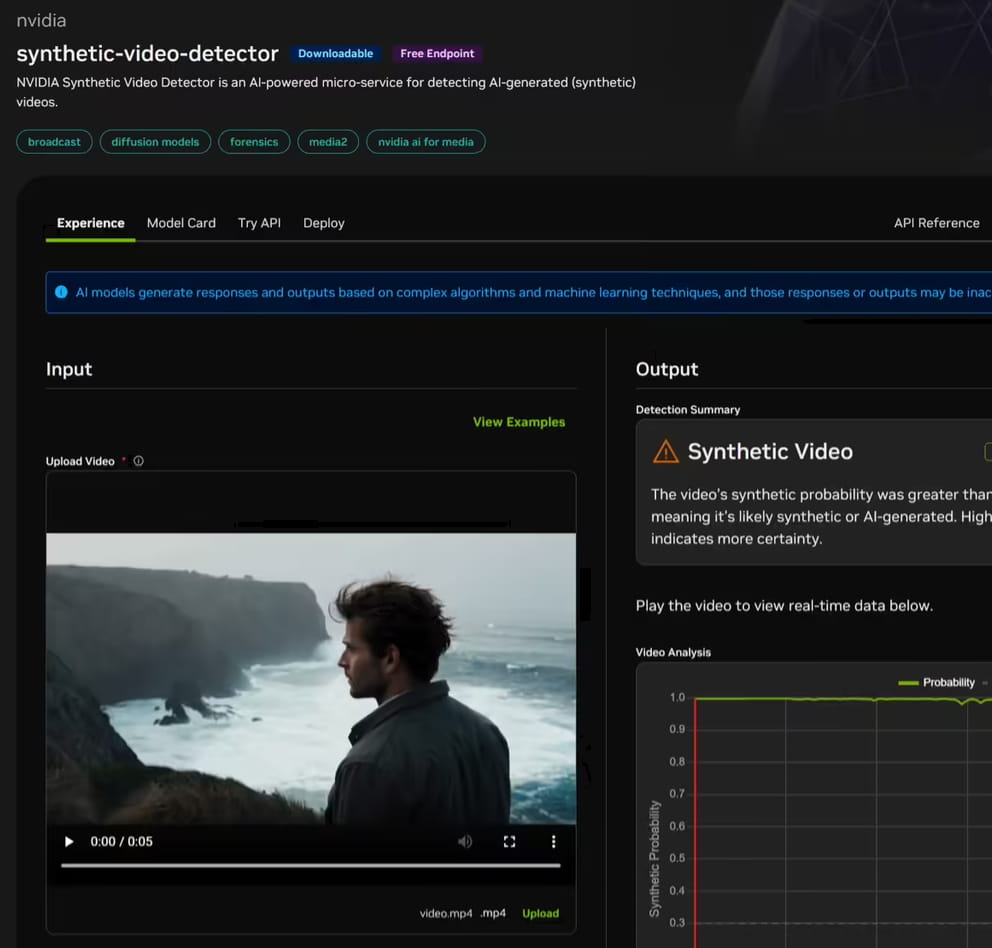Open the video player's three-dot options menu
992x948 pixels.
coord(554,842)
